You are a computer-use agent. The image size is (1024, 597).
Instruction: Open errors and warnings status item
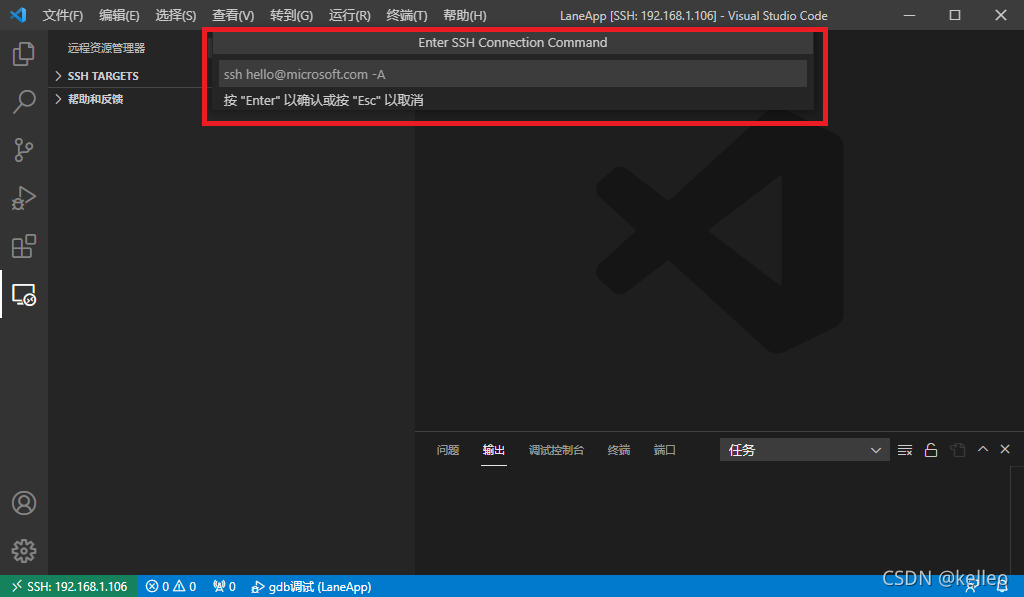click(x=170, y=587)
